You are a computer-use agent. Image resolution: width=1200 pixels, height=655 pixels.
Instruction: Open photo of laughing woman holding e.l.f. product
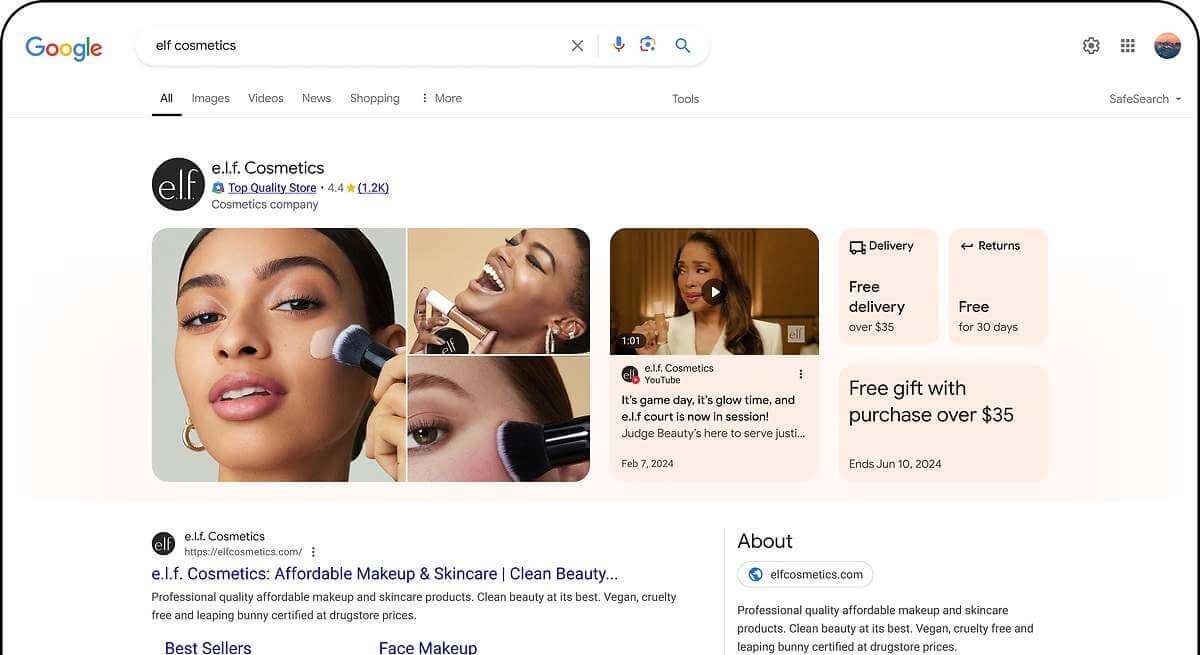(499, 291)
